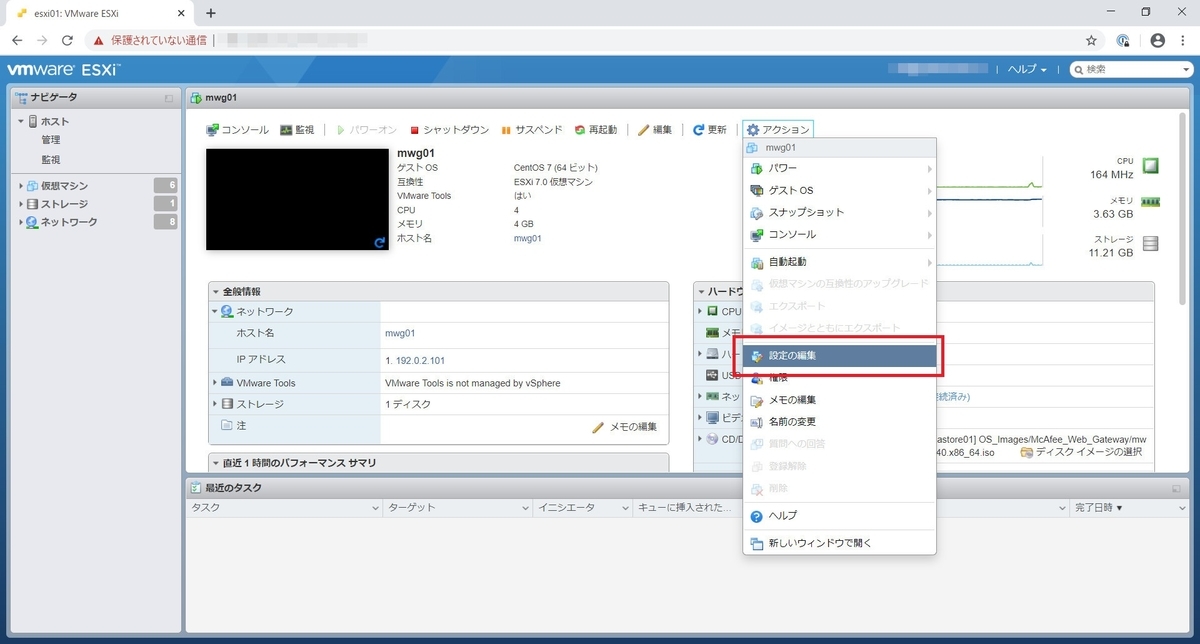Expand Virtual Machines (仮想マシン) tree arrow

click(x=21, y=186)
